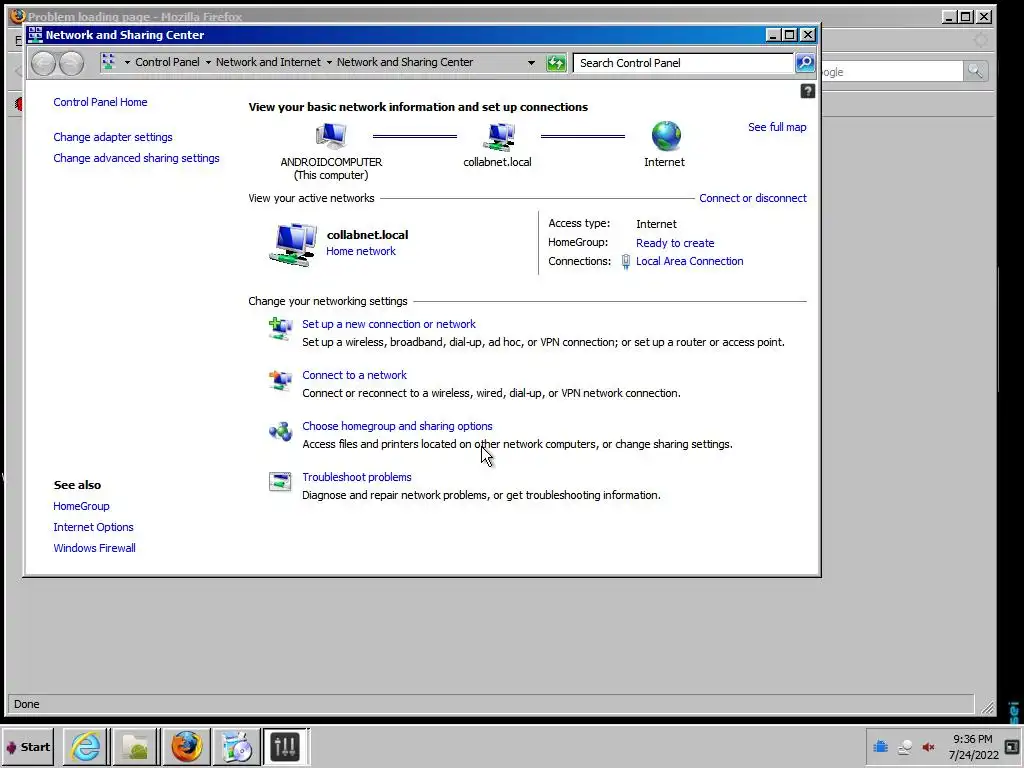
Task: Open the address bar history dropdown arrow
Action: click(x=531, y=63)
